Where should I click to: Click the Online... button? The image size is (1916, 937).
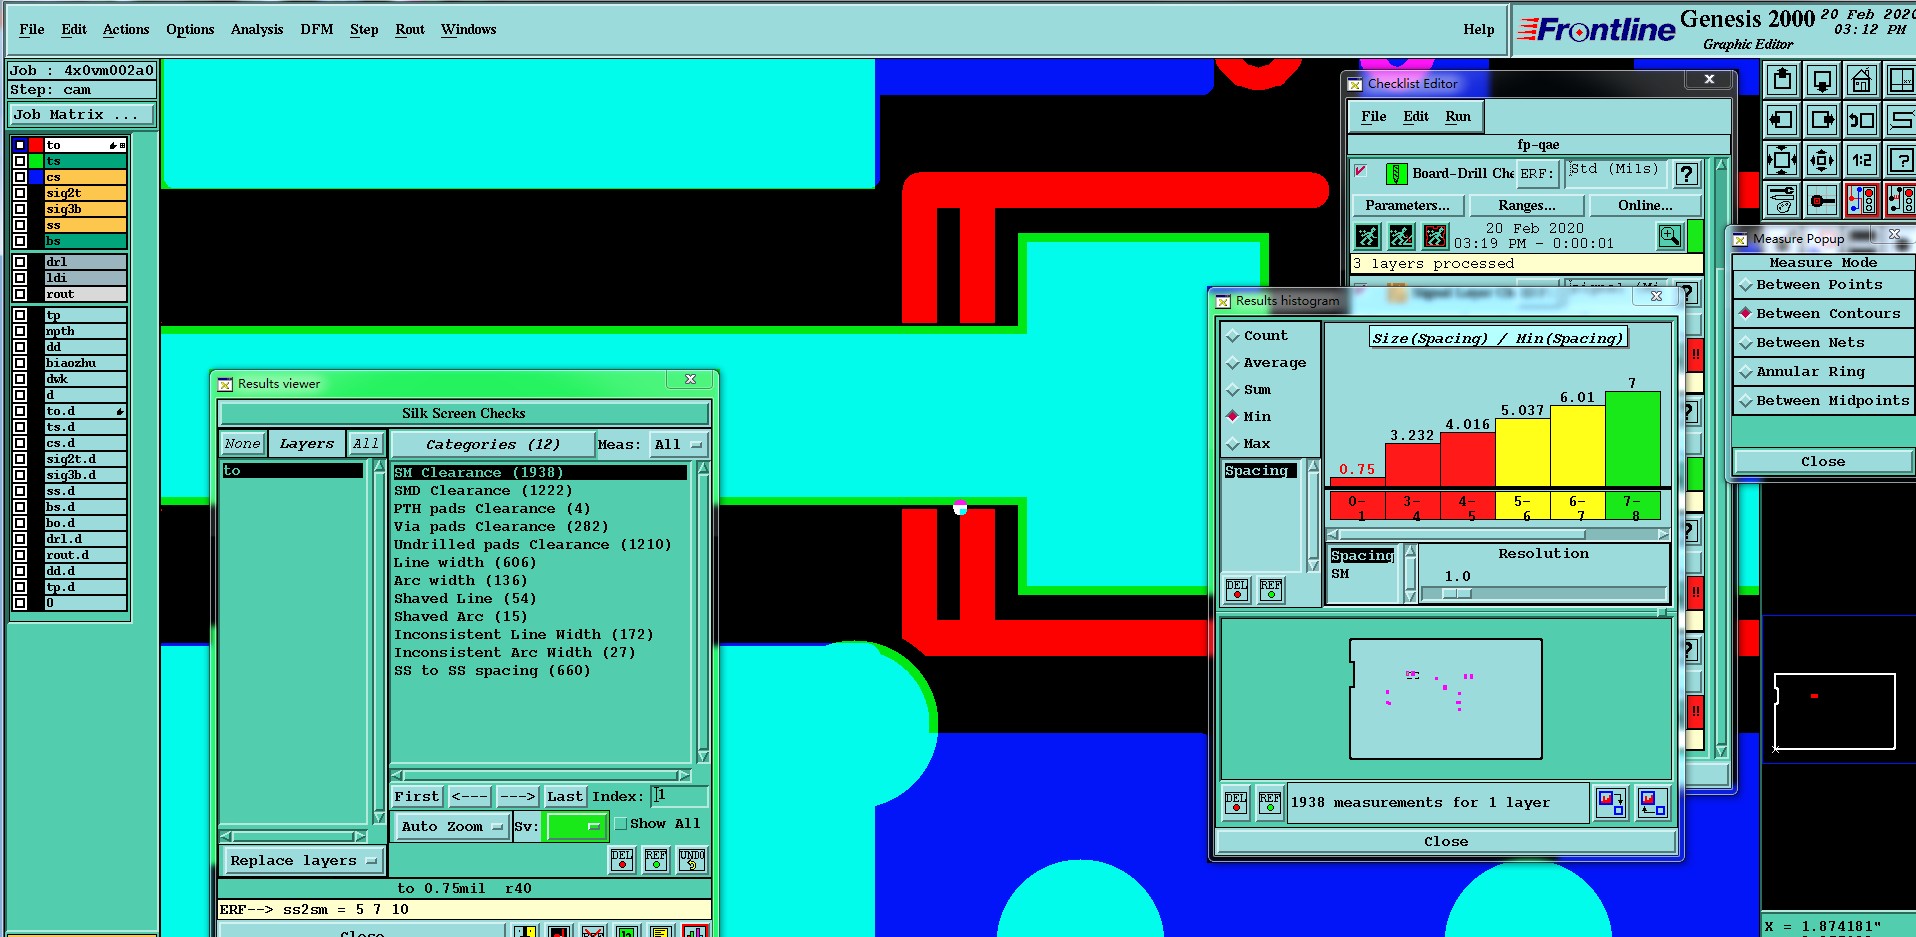1645,206
